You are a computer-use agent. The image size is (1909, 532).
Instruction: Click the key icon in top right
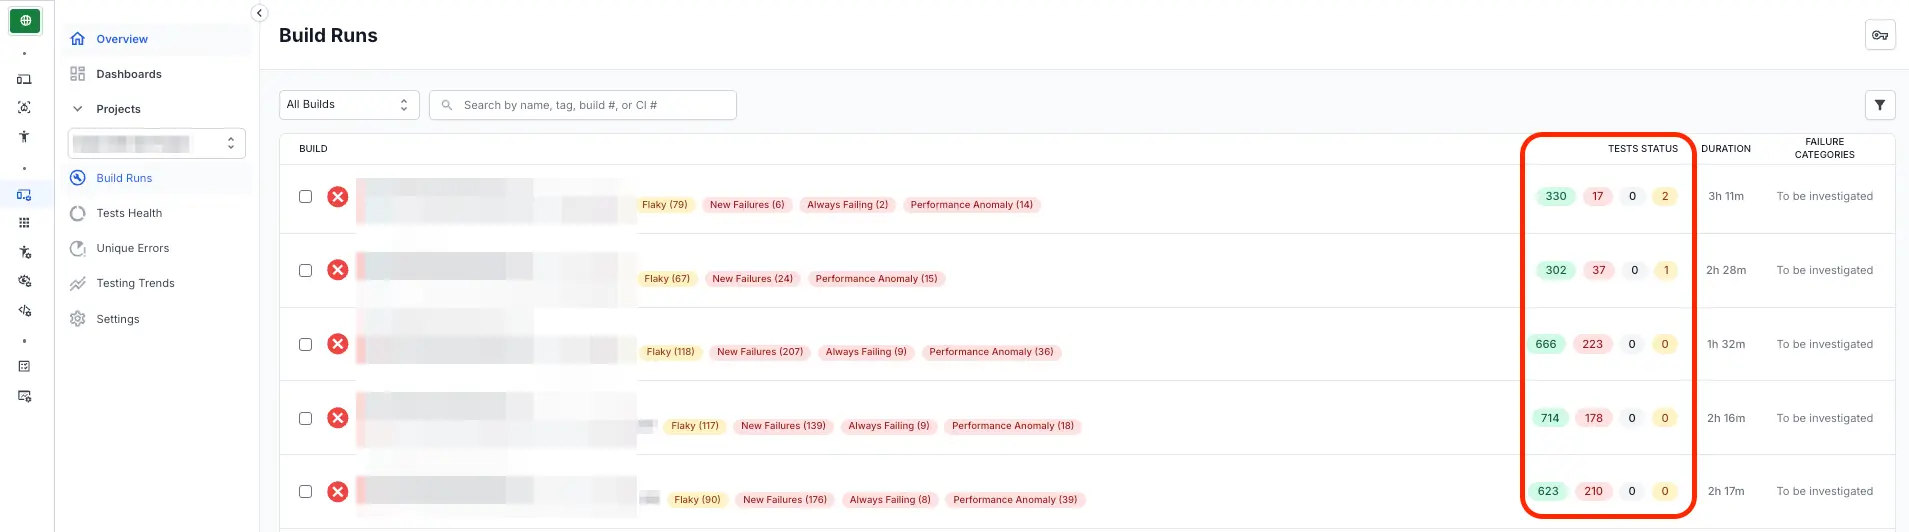pyautogui.click(x=1879, y=35)
